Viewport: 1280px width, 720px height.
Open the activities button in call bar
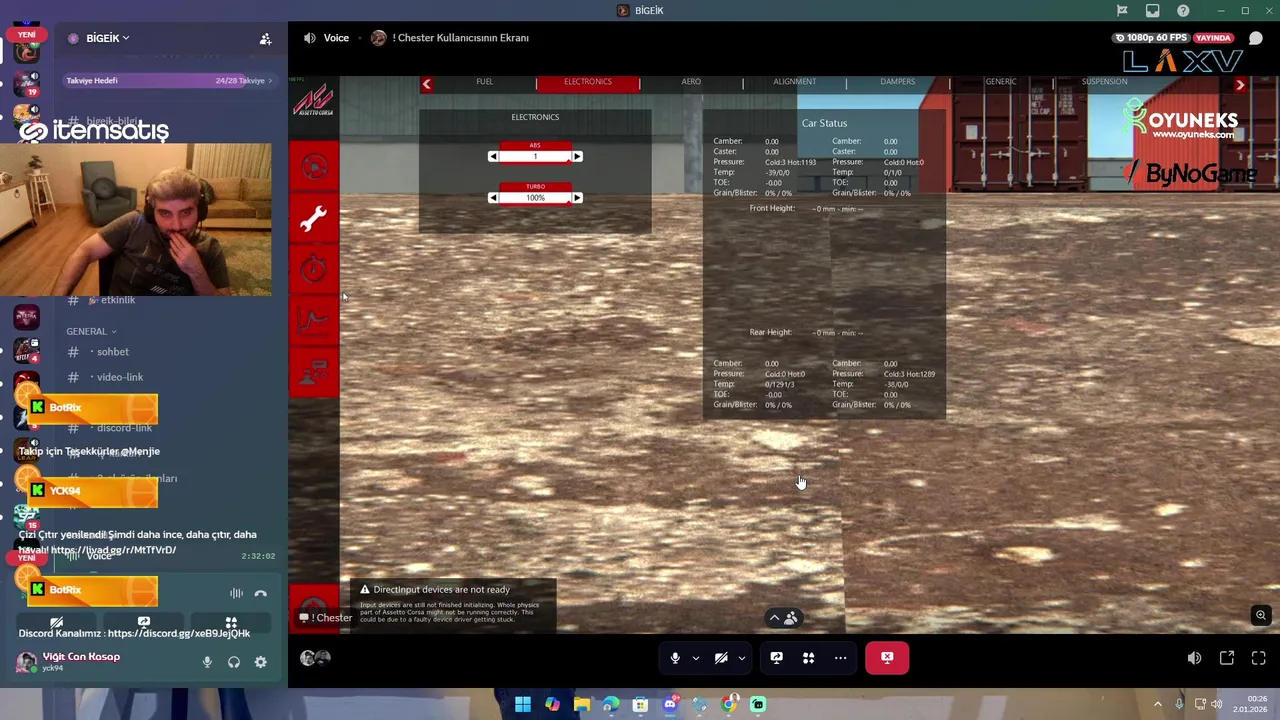click(808, 658)
